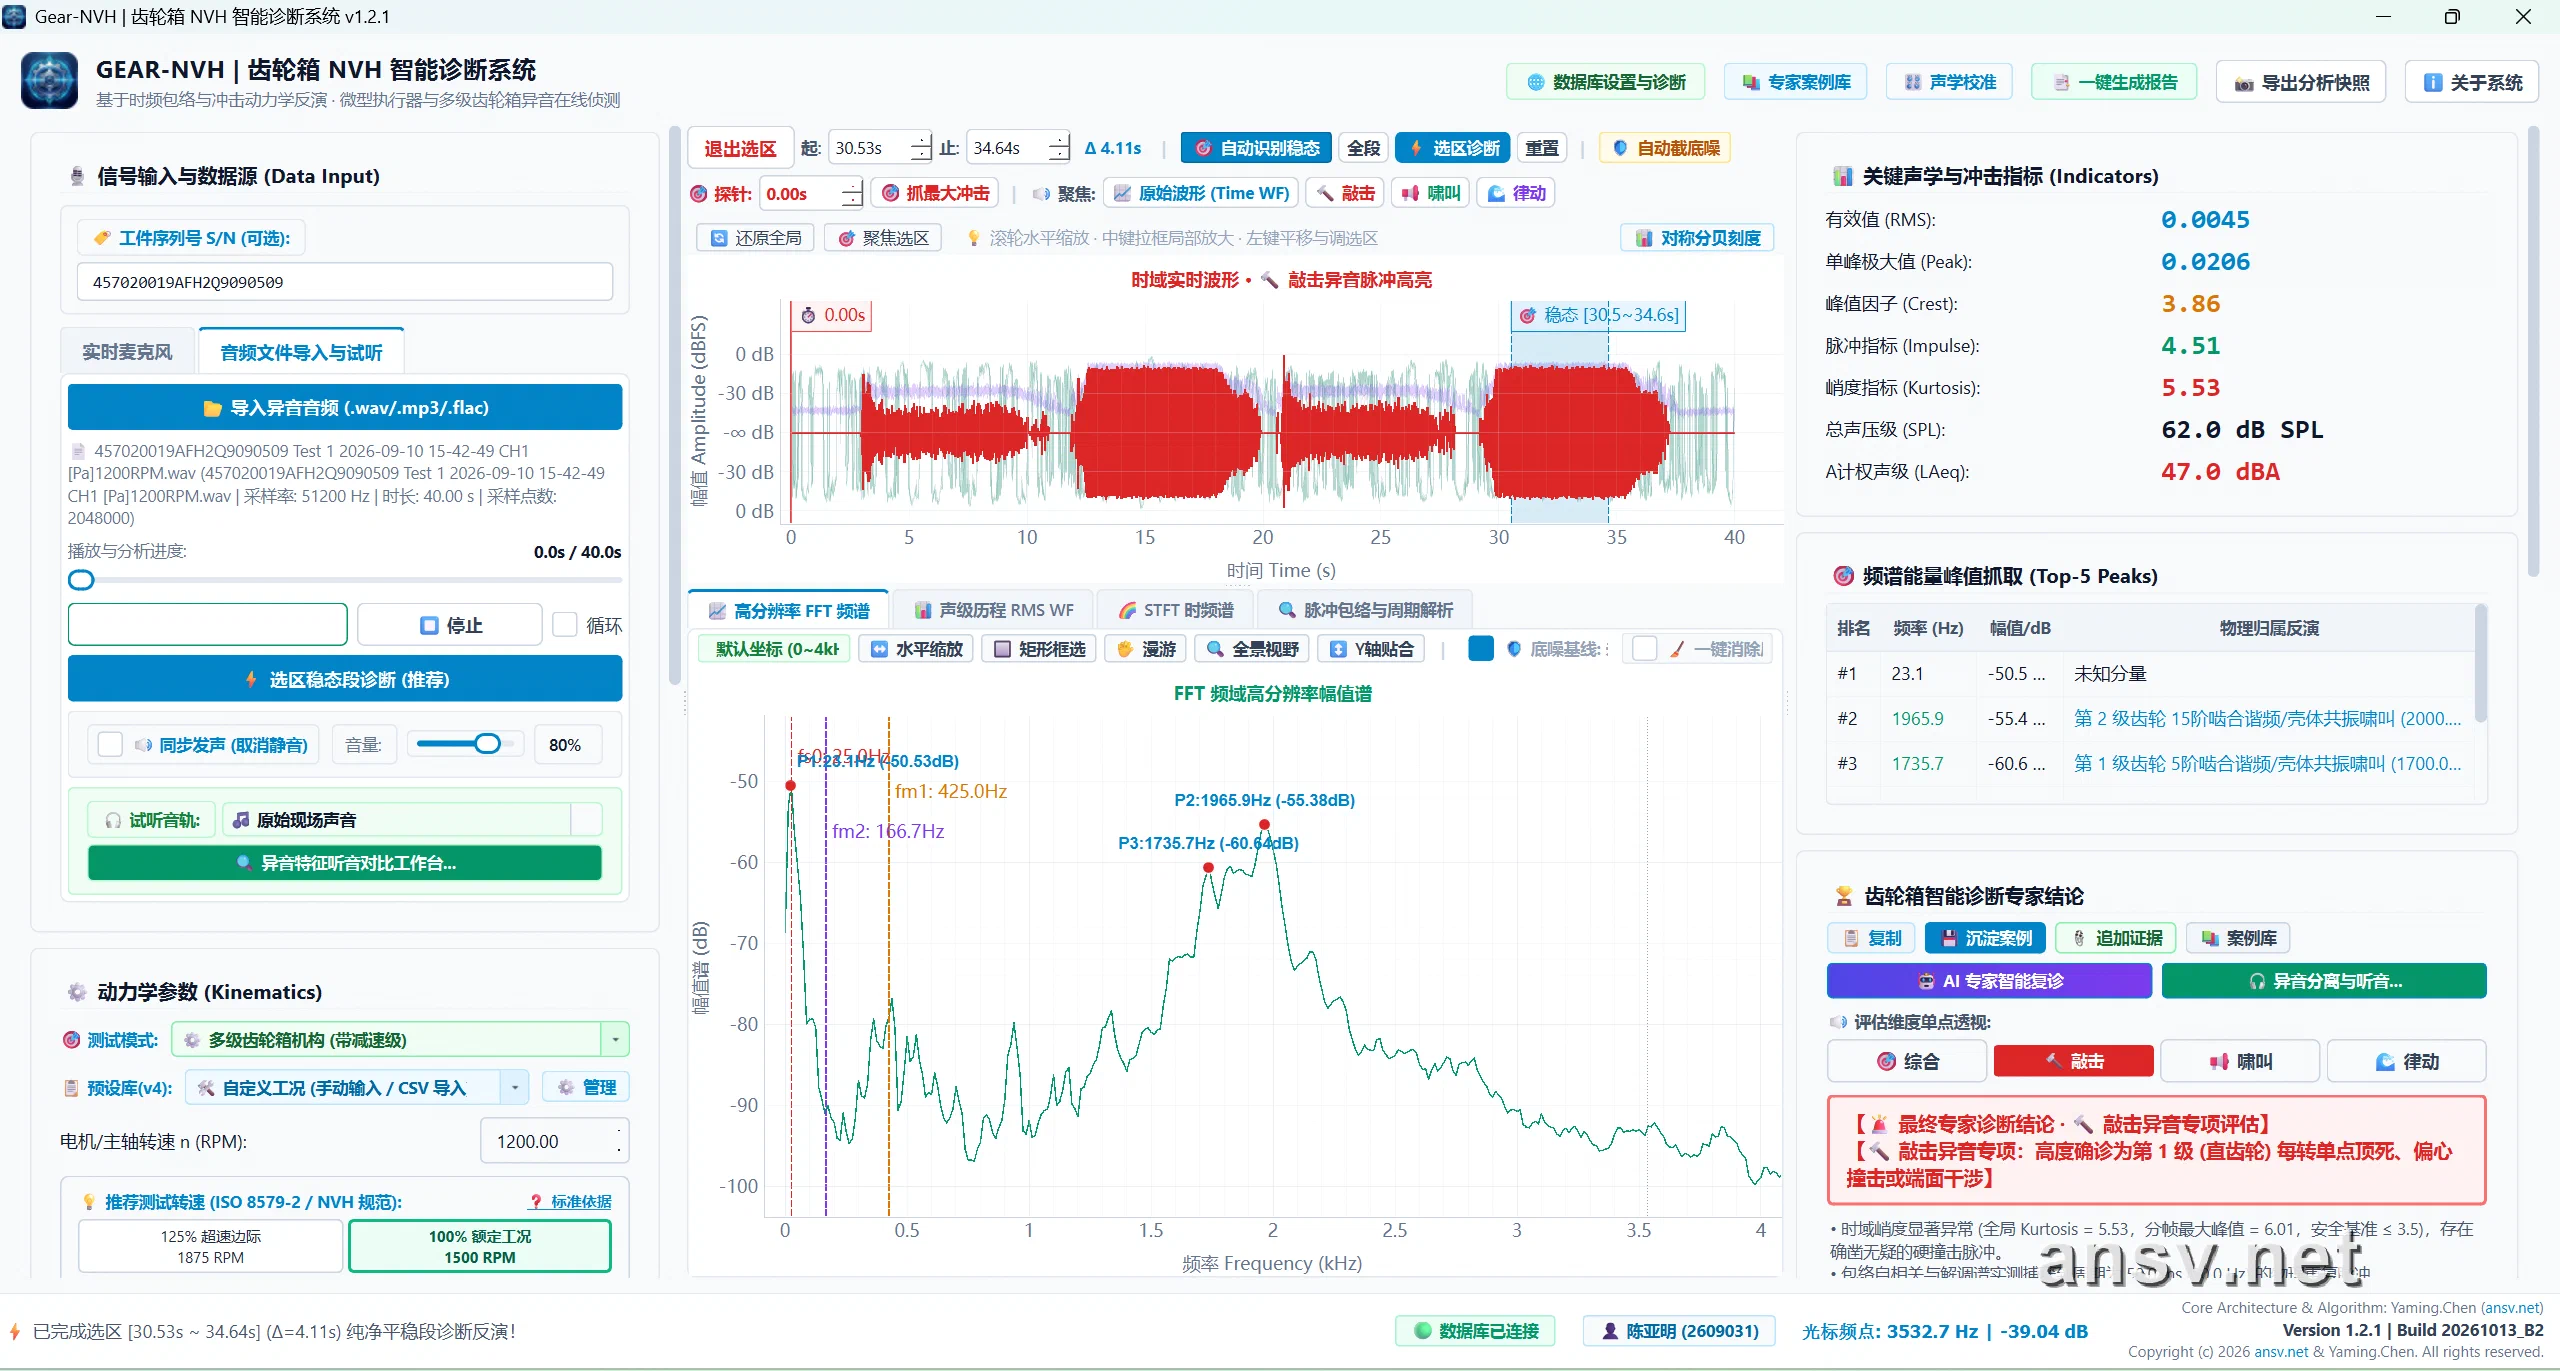This screenshot has width=2560, height=1371.
Task: Select the 律动 evaluation dimension button
Action: coord(2406,1061)
